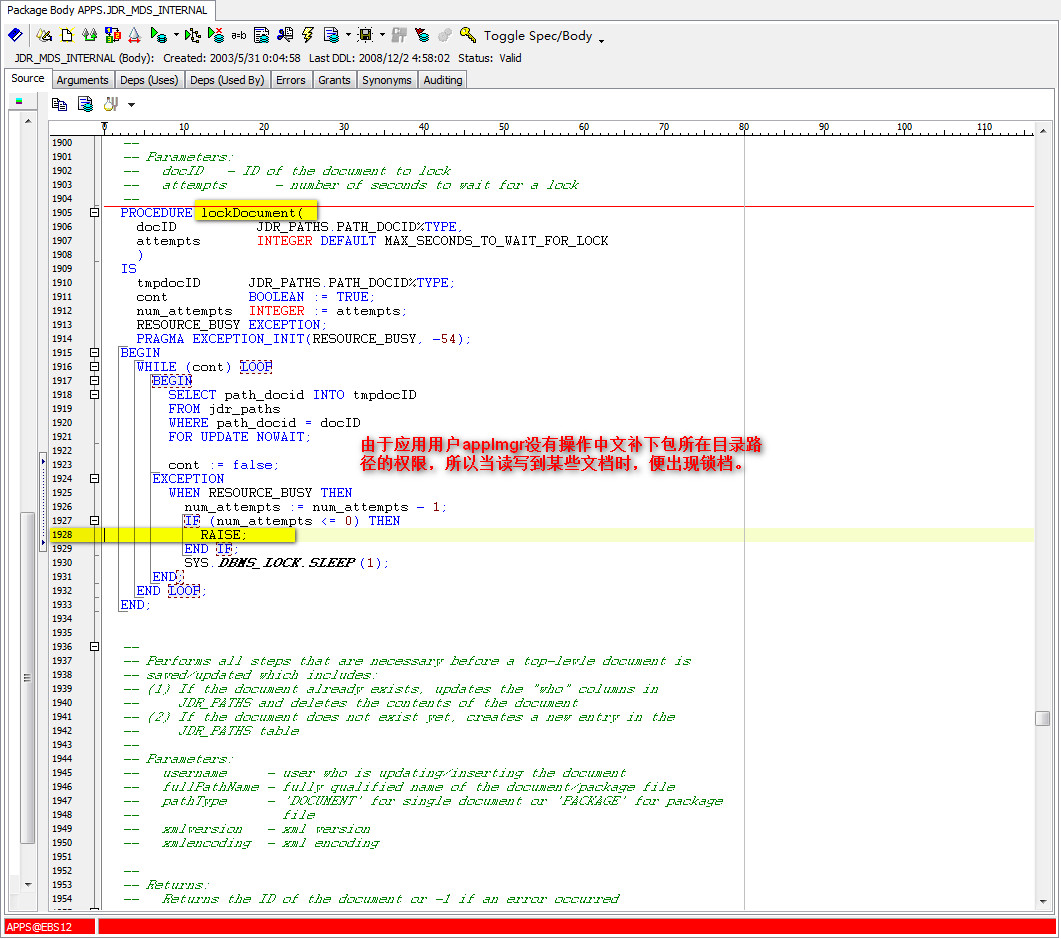Viewport: 1061px width, 939px height.
Task: Open the Deps (Used By) tab
Action: (x=227, y=80)
